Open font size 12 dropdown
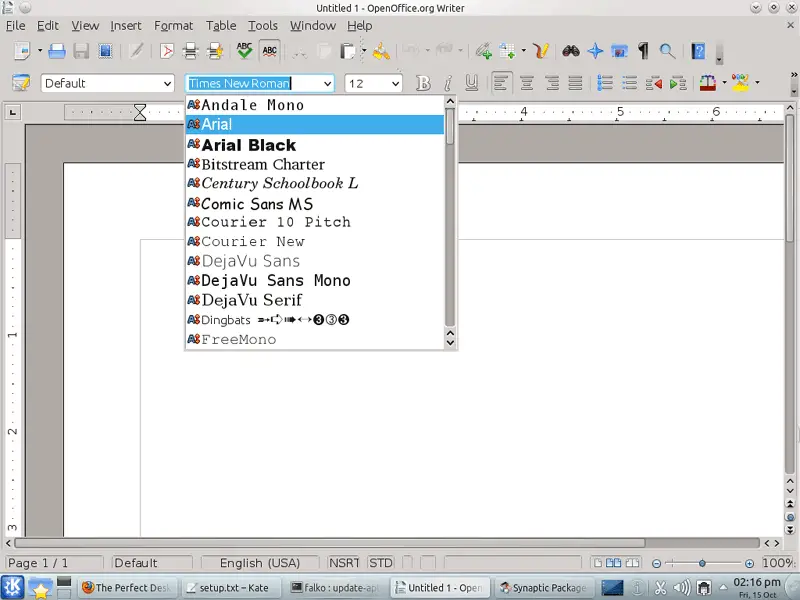This screenshot has width=800, height=600. click(395, 84)
